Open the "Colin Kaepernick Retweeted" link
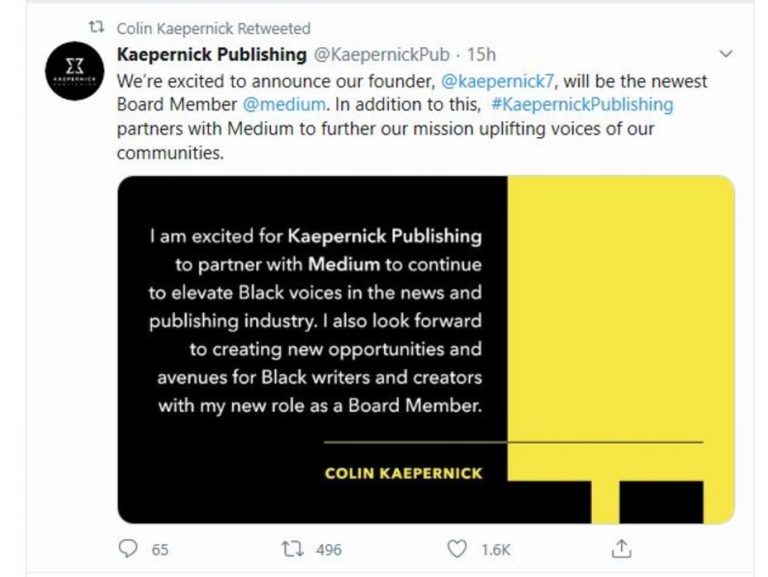The height and width of the screenshot is (577, 768). coord(214,28)
